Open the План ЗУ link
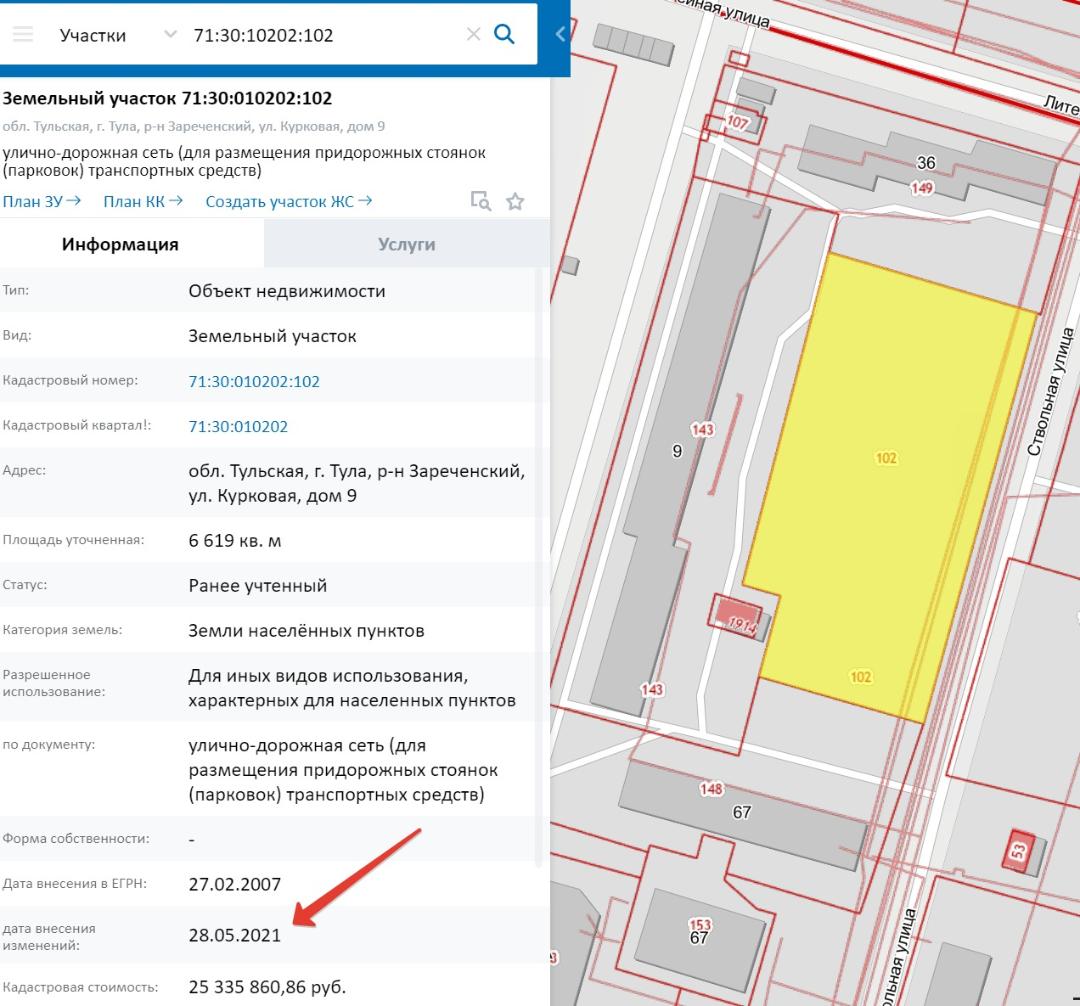 [x=41, y=201]
